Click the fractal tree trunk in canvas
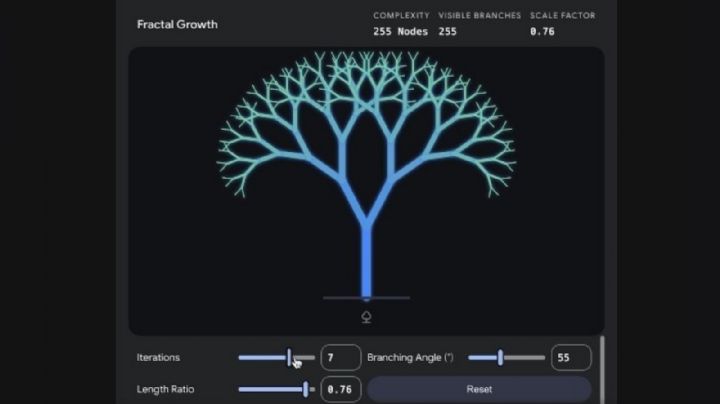Viewport: 720px width, 404px height. click(366, 260)
